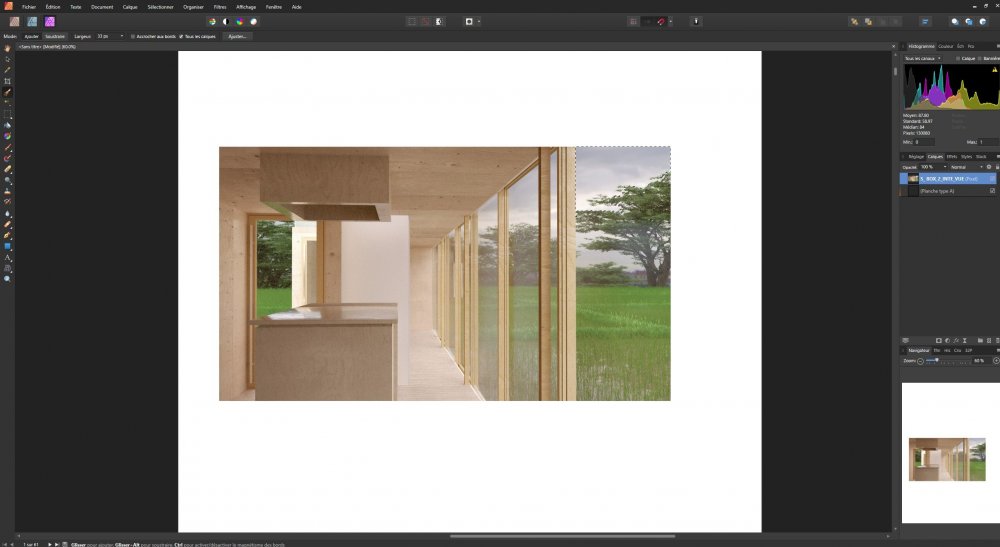Open the Normal blend mode dropdown
Image resolution: width=1000 pixels, height=547 pixels.
[x=967, y=167]
